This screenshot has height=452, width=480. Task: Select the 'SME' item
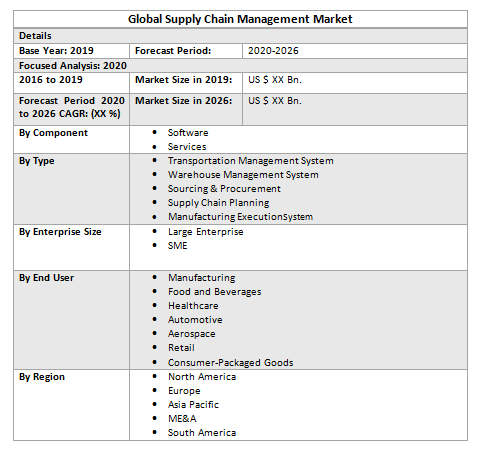point(177,246)
